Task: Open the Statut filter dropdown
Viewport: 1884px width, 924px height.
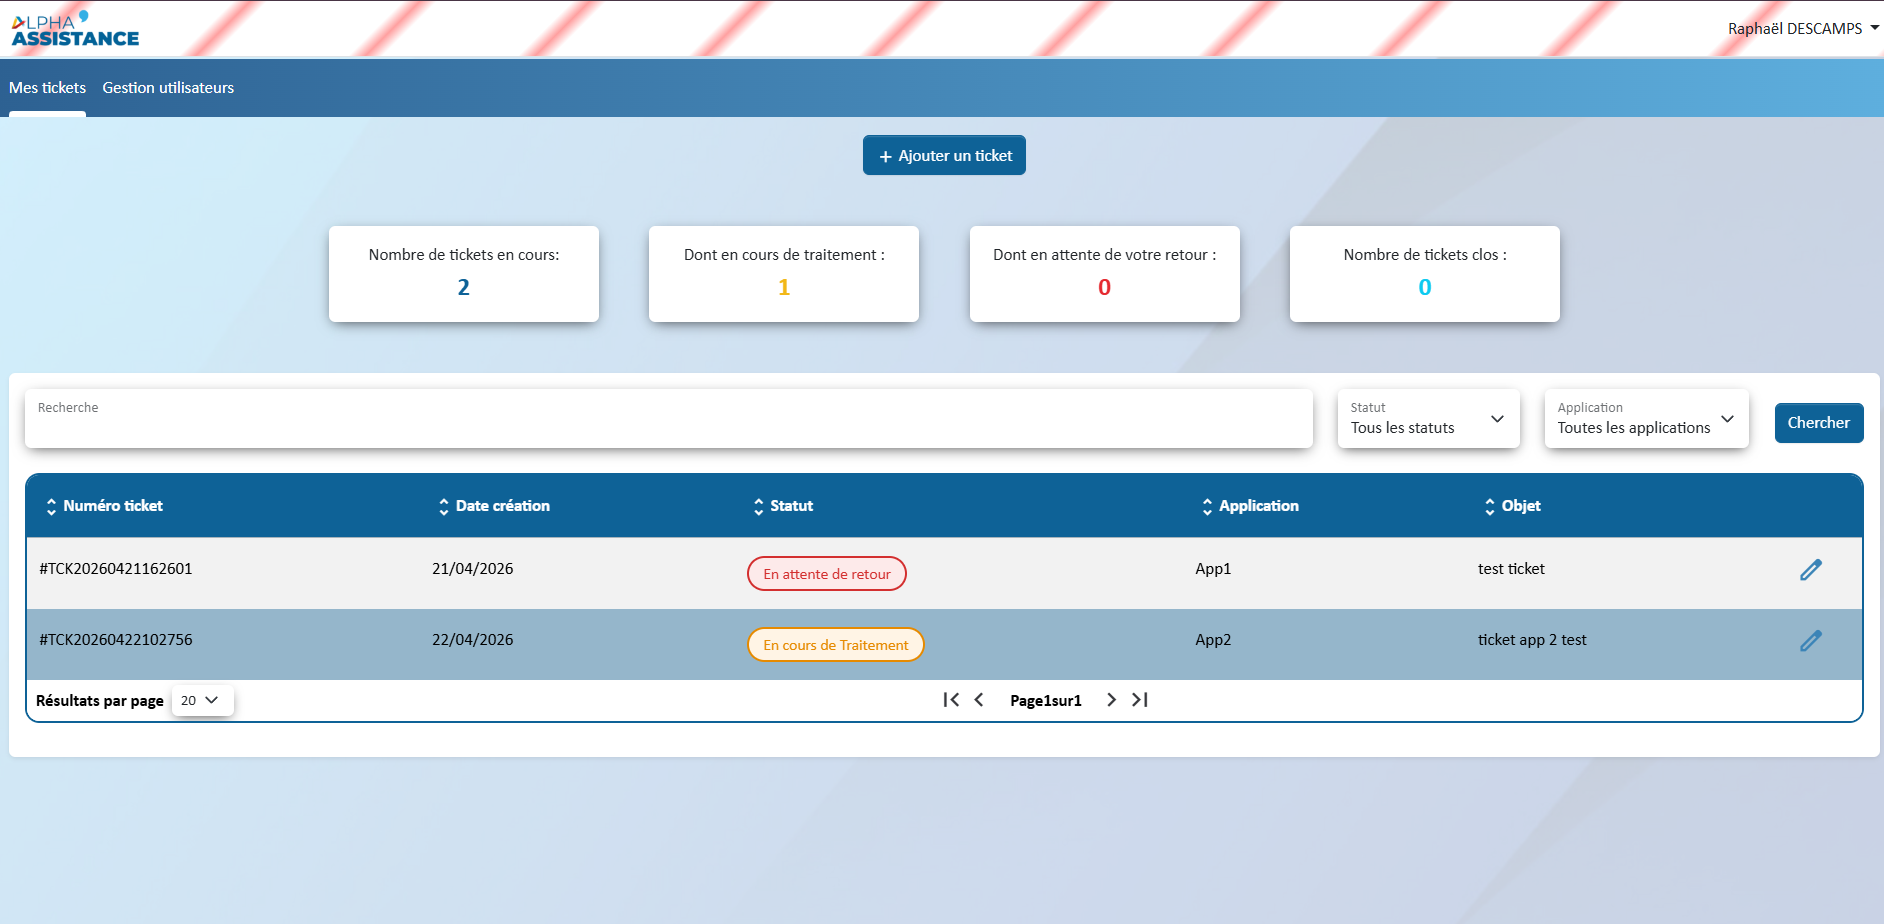Action: 1428,419
